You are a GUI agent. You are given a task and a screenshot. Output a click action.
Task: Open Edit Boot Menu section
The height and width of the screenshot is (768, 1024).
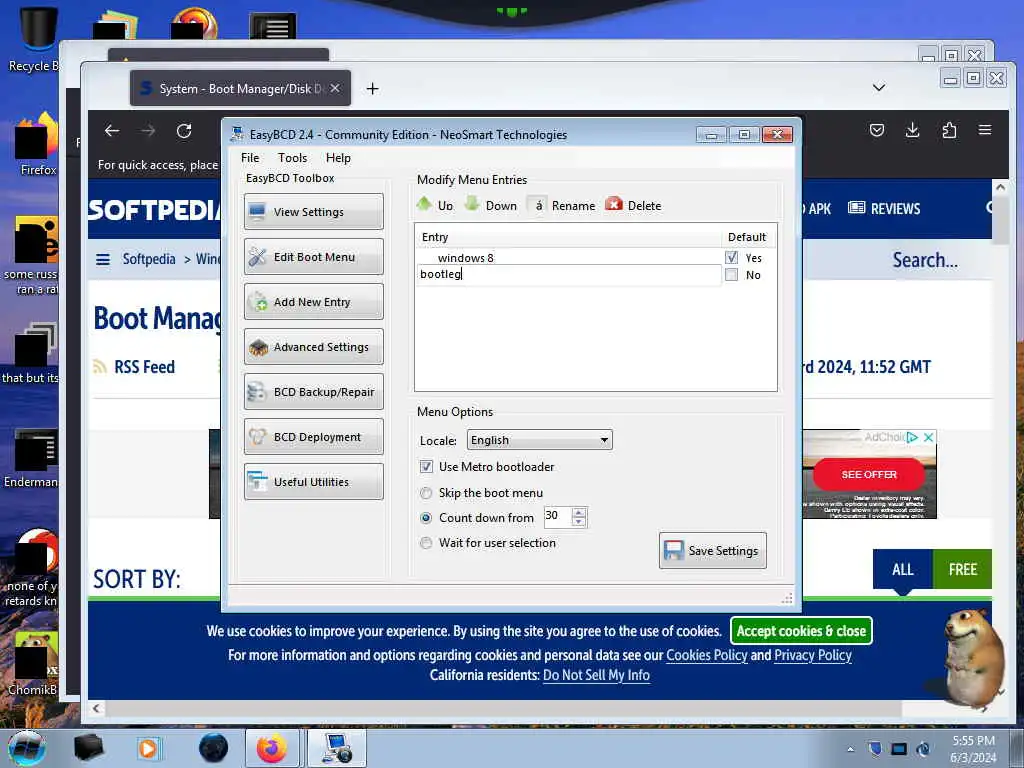coord(313,257)
